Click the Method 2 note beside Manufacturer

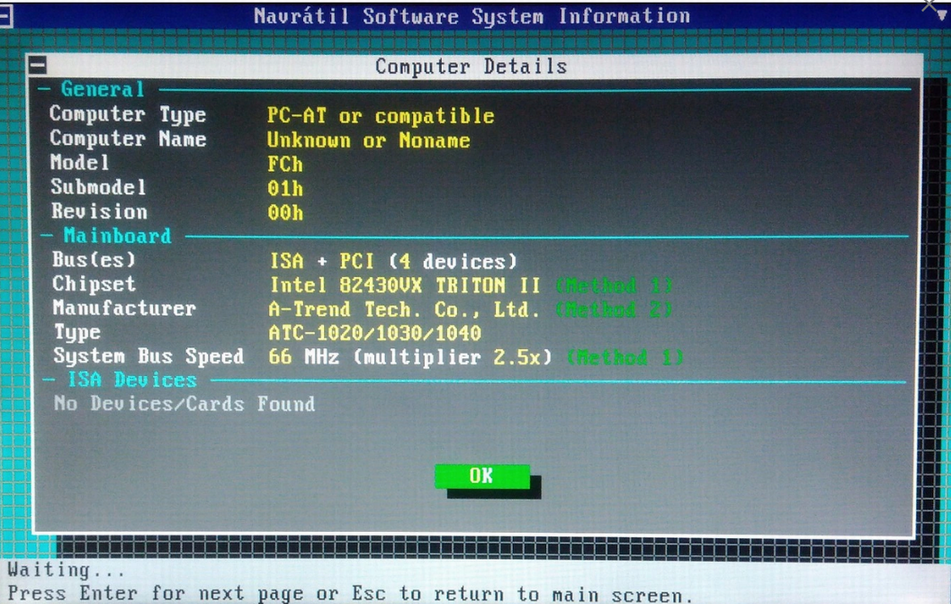click(614, 309)
